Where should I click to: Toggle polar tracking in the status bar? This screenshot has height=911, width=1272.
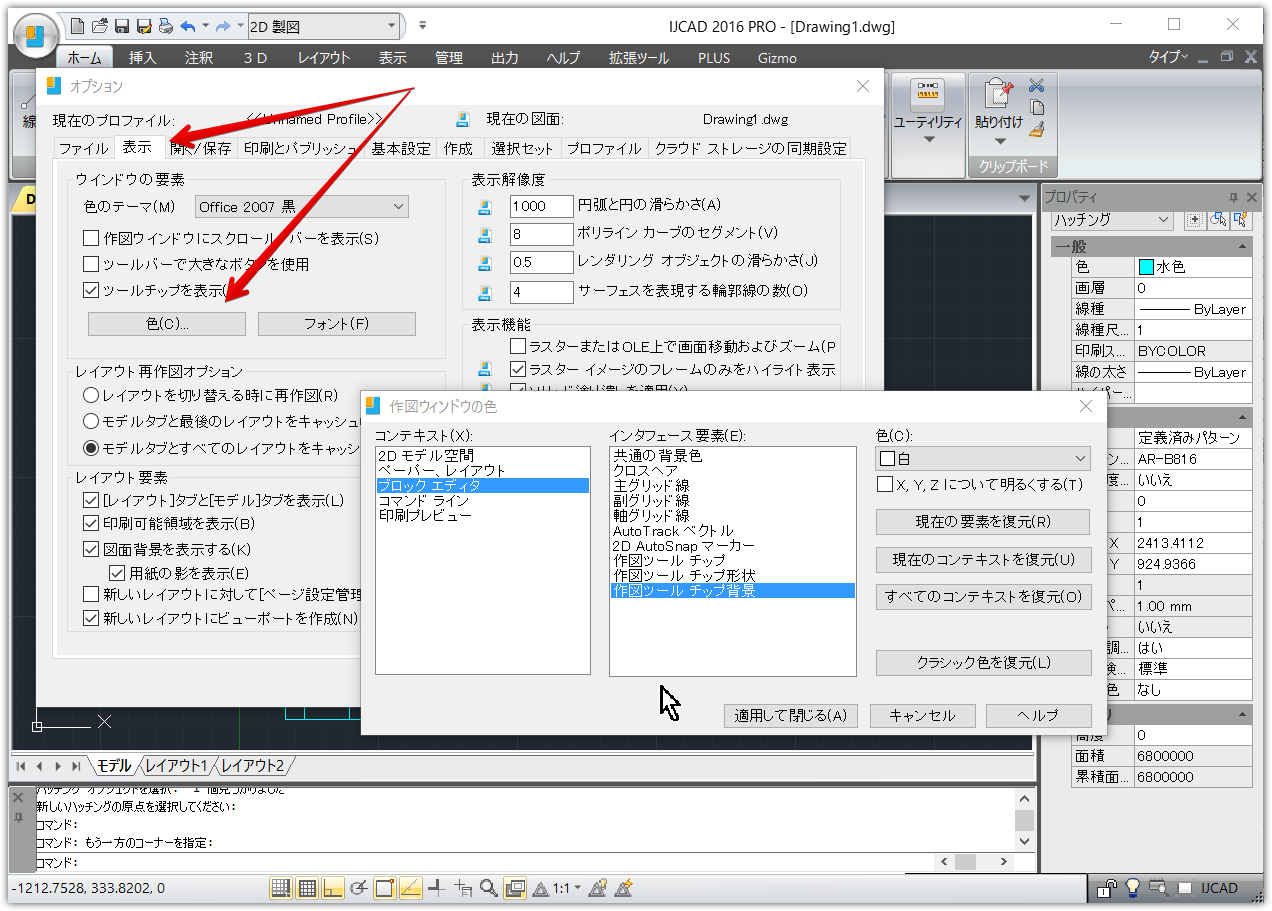pyautogui.click(x=359, y=888)
